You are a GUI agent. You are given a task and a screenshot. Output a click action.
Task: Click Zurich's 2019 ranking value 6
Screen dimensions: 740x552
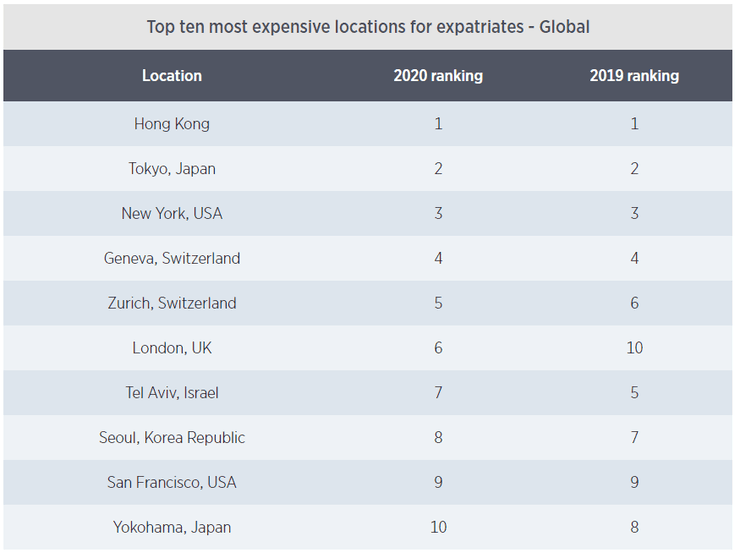[634, 303]
